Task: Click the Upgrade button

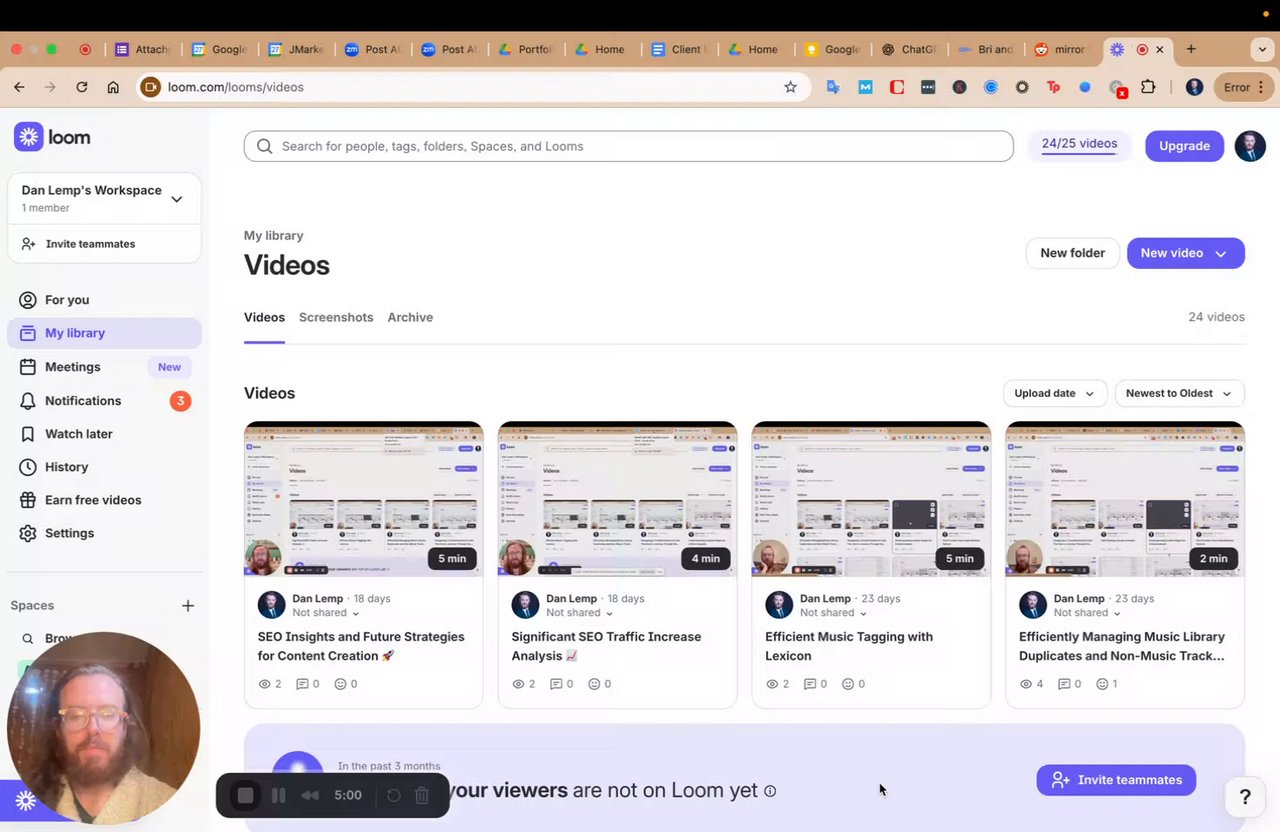Action: tap(1184, 146)
